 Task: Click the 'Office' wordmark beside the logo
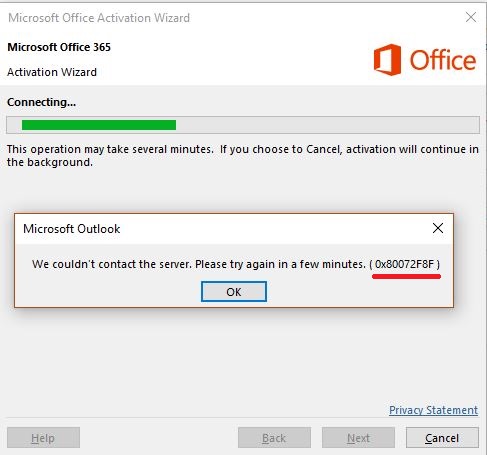[443, 60]
